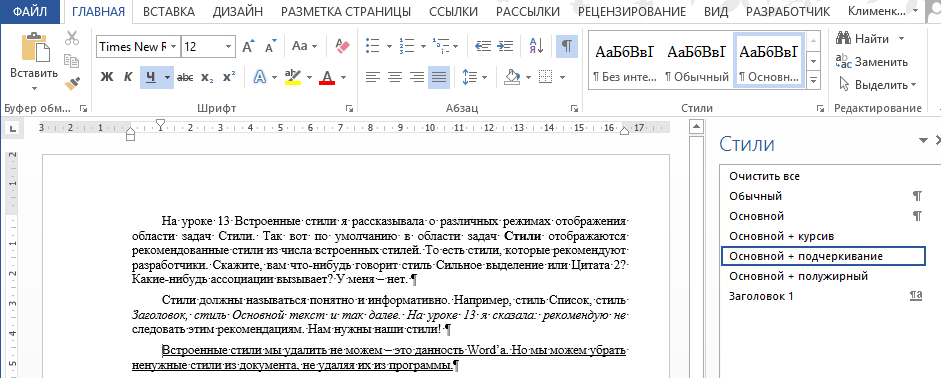Open the Times New Roman font dropdown

pyautogui.click(x=174, y=47)
